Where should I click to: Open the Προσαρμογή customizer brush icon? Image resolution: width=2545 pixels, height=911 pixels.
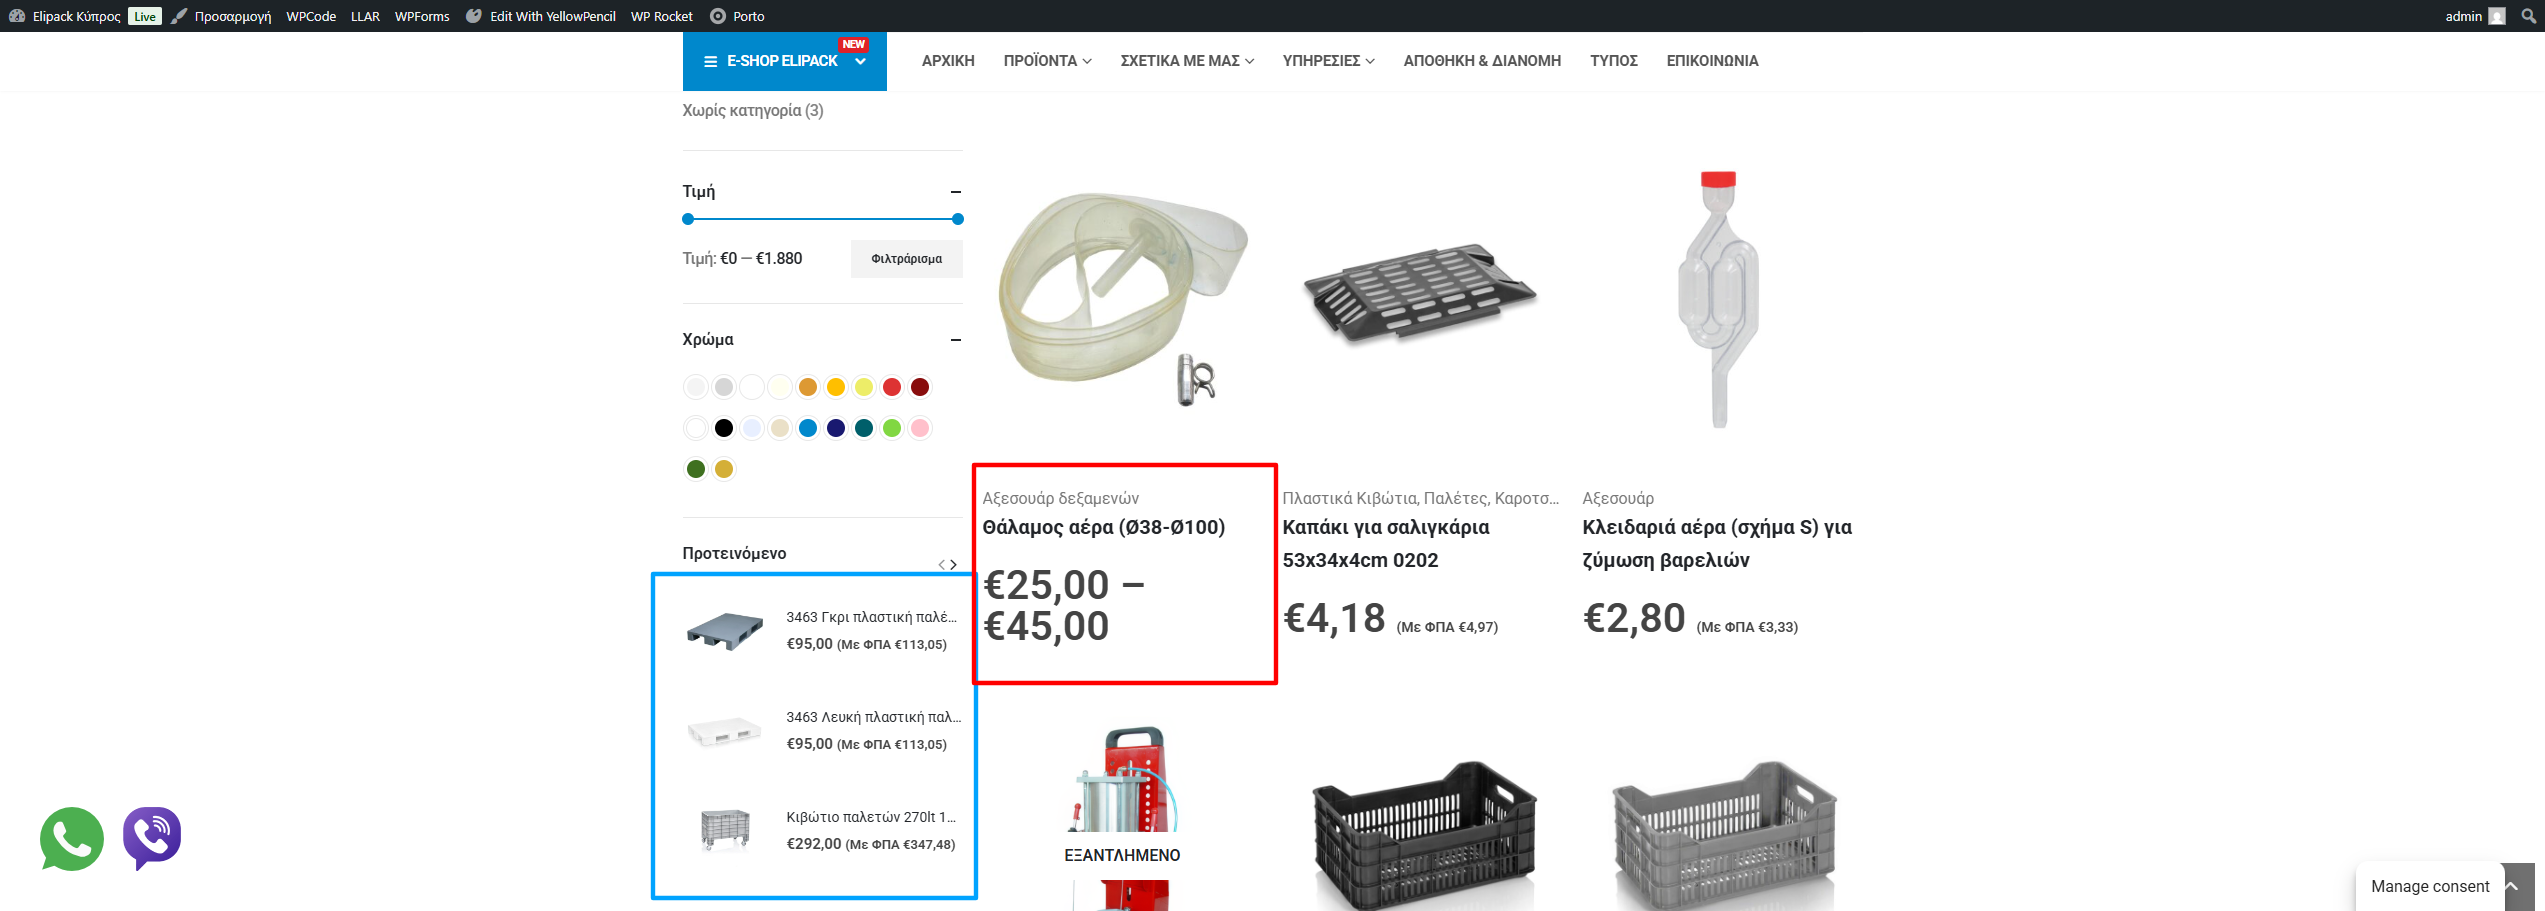click(x=179, y=16)
